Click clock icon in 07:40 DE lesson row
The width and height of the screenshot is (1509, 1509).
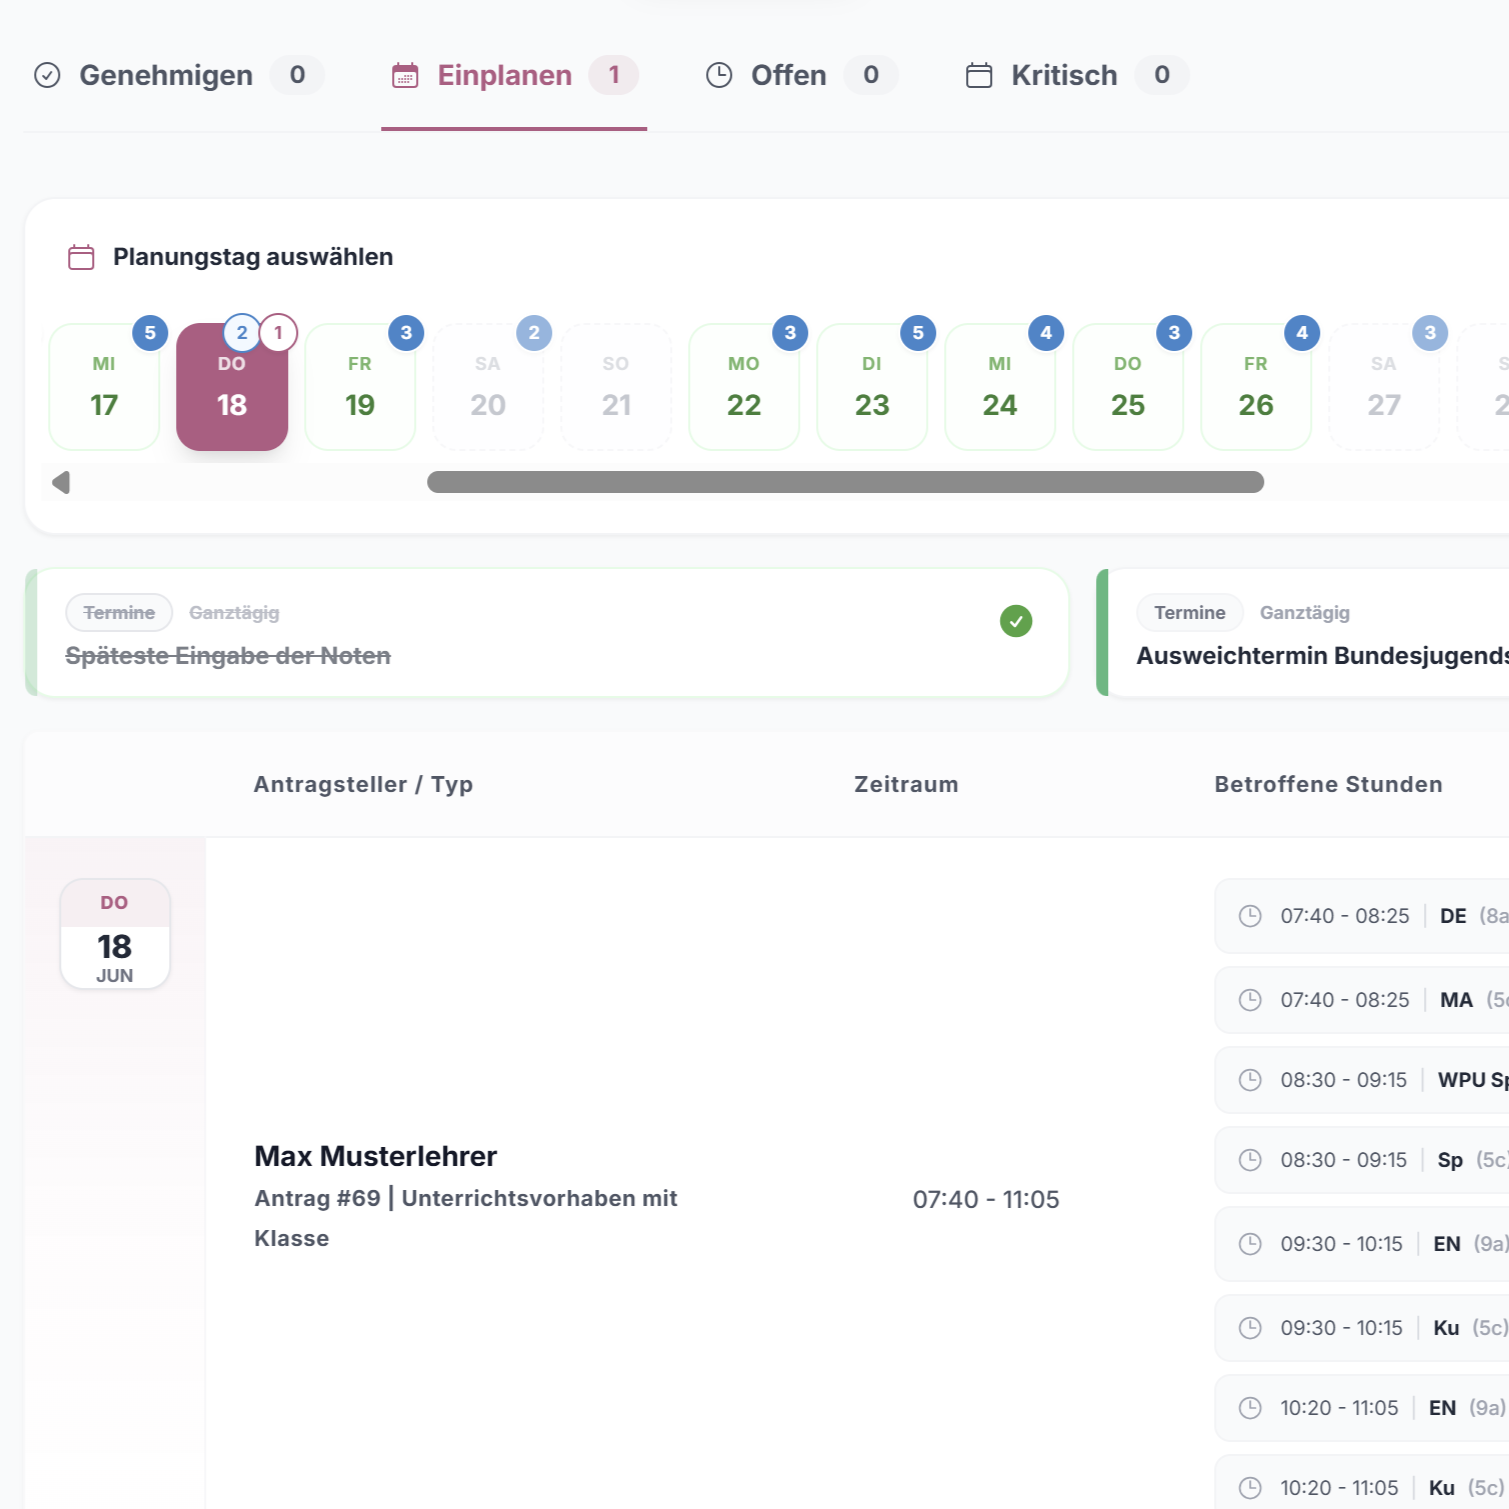point(1250,916)
